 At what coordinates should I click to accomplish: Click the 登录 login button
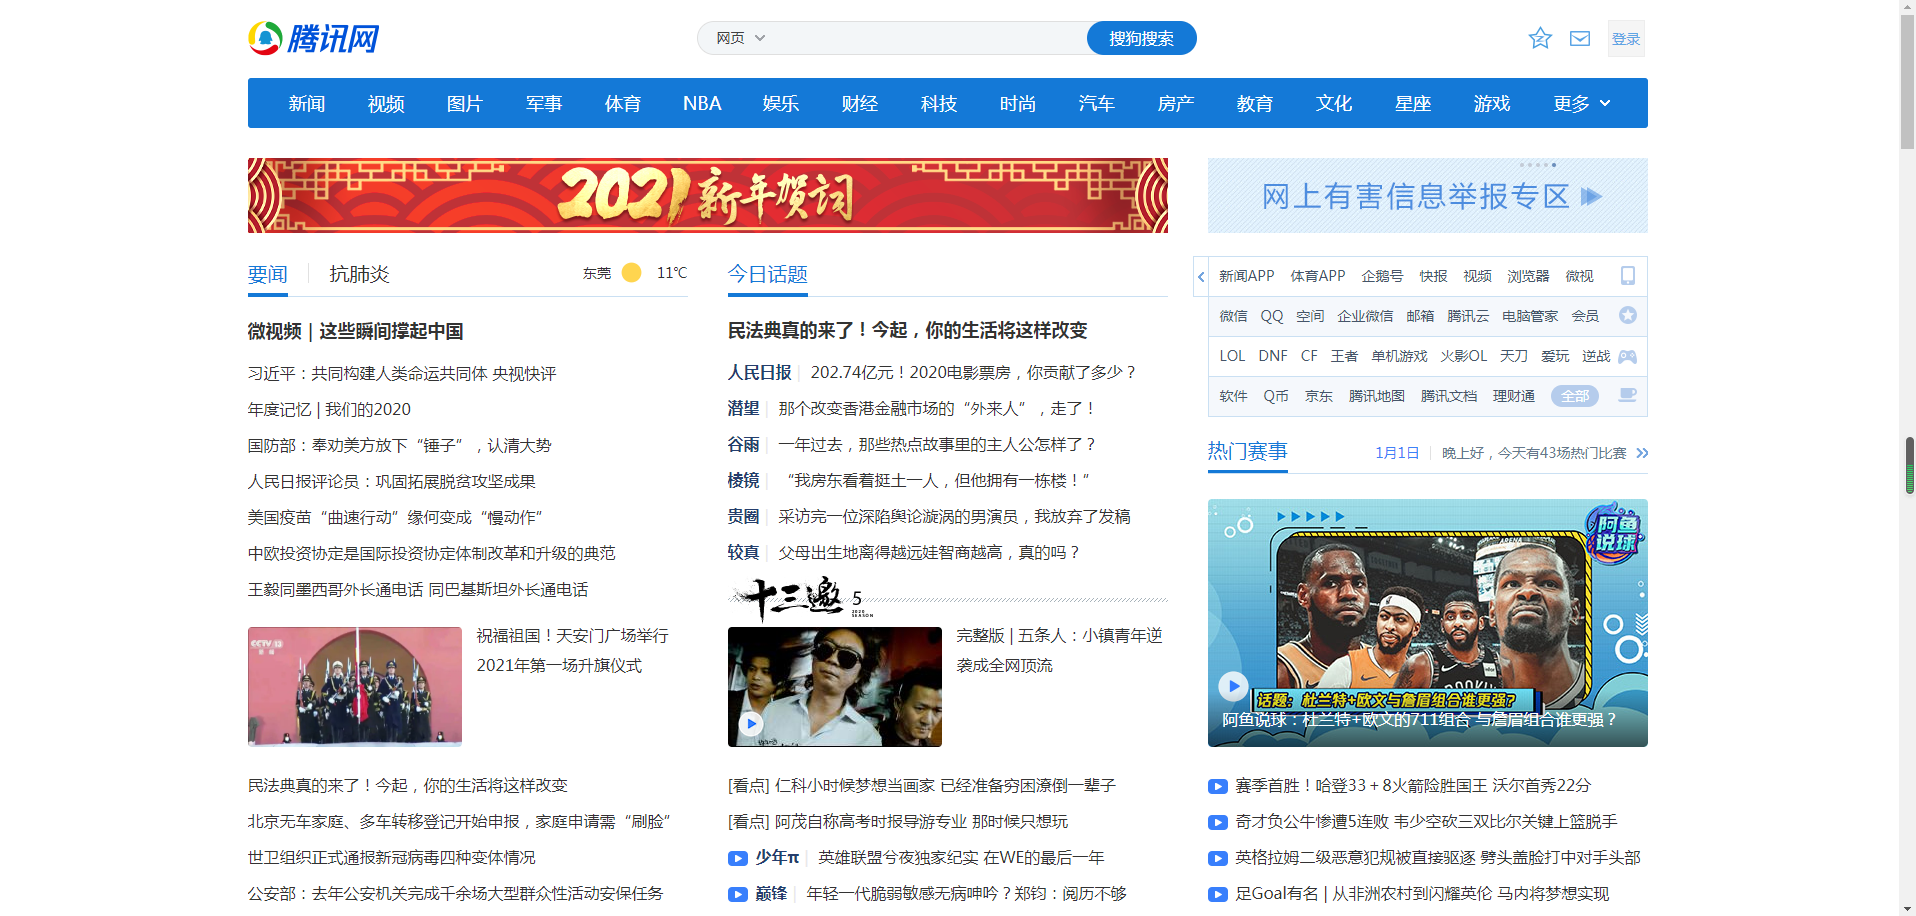pyautogui.click(x=1625, y=39)
